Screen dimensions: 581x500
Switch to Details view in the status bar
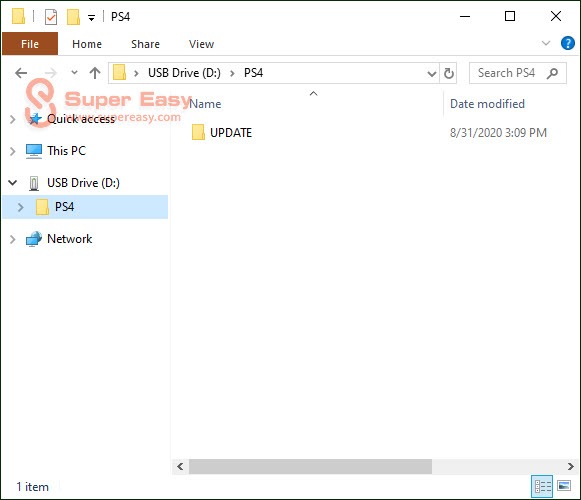coord(542,486)
